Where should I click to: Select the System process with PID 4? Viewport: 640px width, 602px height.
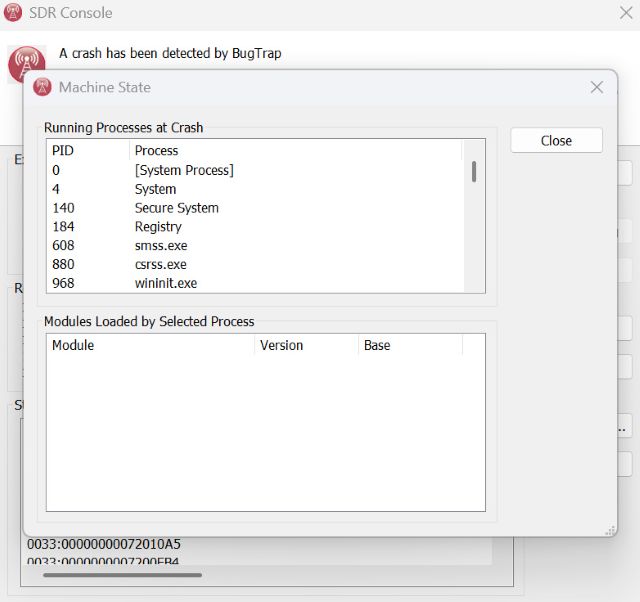(256, 189)
